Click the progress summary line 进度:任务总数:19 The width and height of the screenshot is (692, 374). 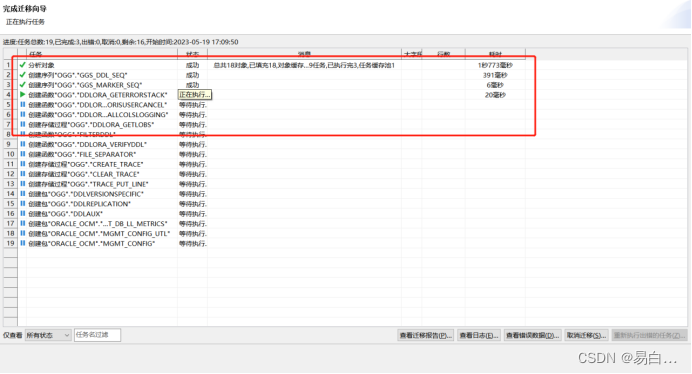click(120, 42)
